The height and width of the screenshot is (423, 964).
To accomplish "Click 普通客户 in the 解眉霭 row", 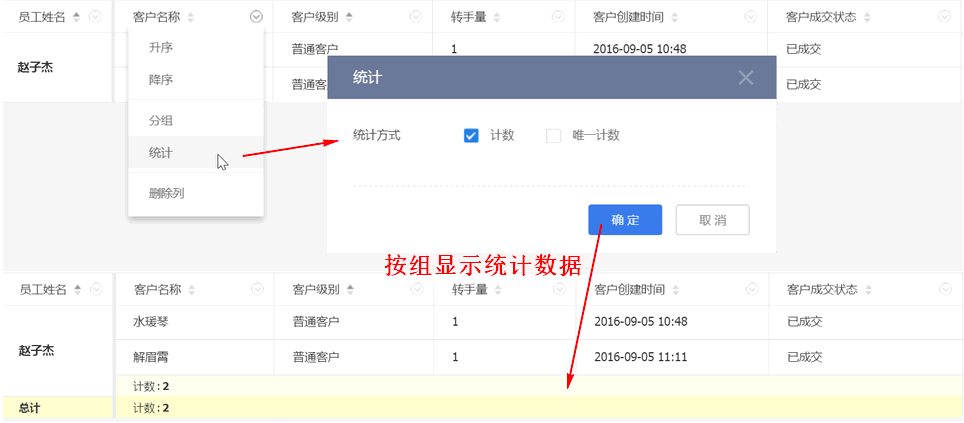I will tap(316, 357).
